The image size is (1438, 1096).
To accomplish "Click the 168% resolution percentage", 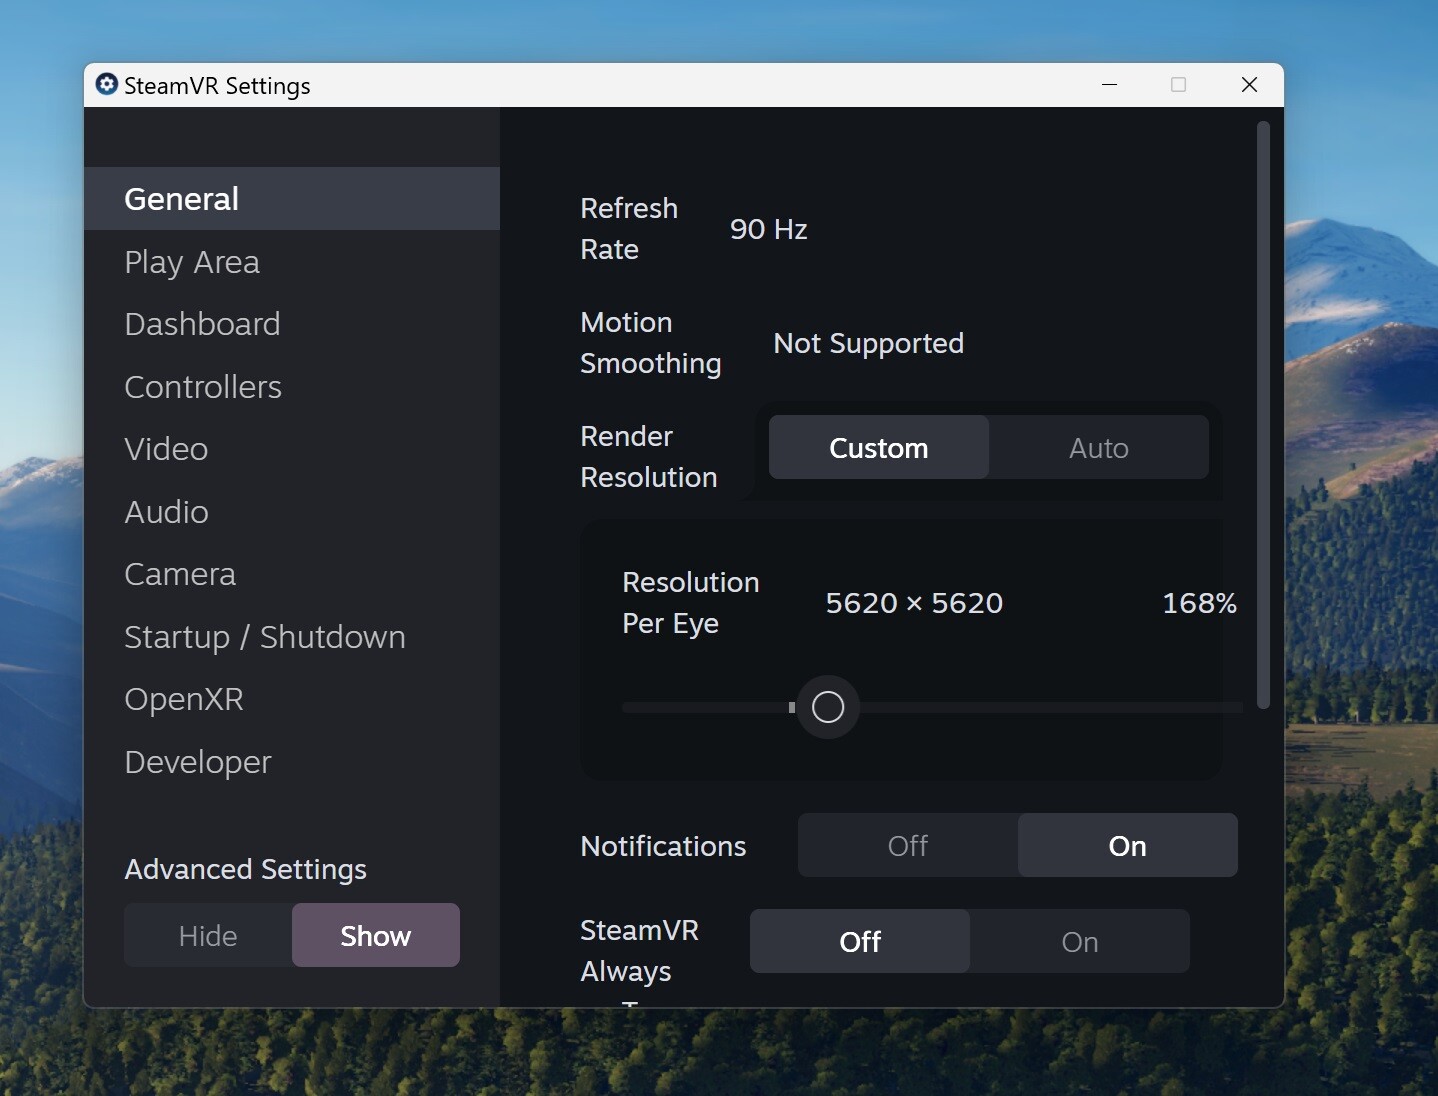I will 1199,603.
